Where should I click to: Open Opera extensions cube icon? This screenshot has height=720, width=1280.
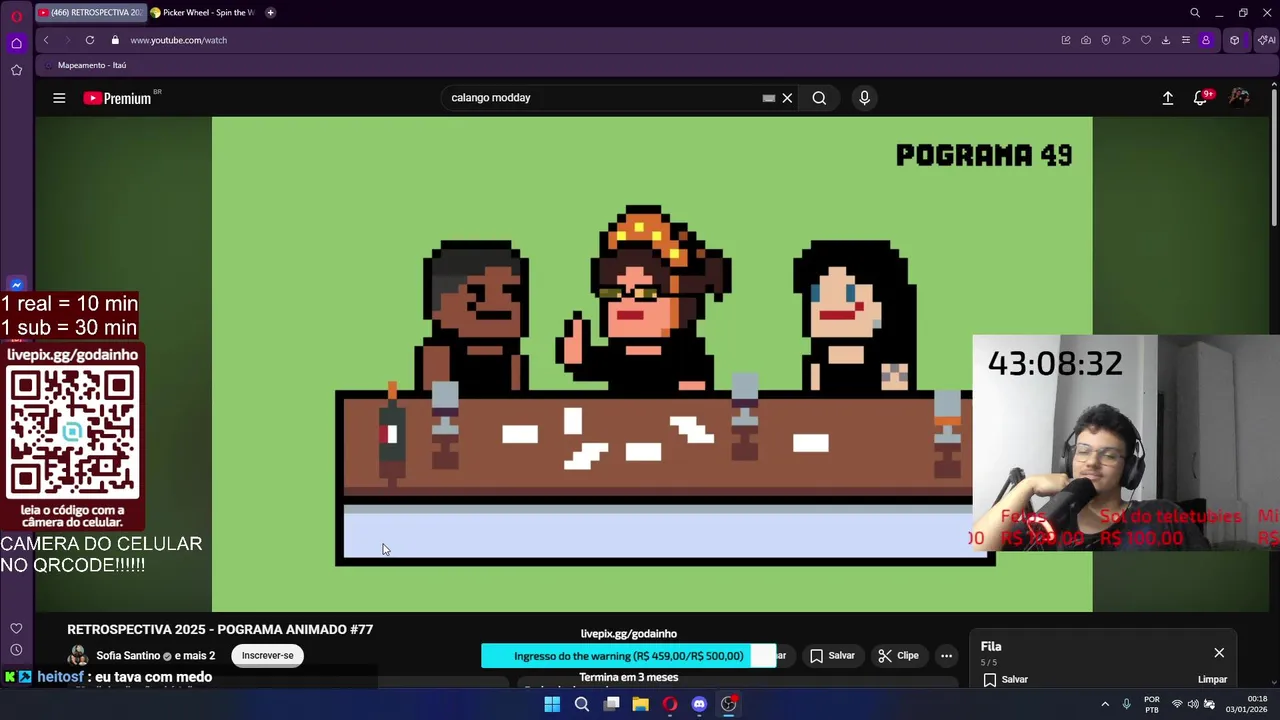tap(1235, 40)
